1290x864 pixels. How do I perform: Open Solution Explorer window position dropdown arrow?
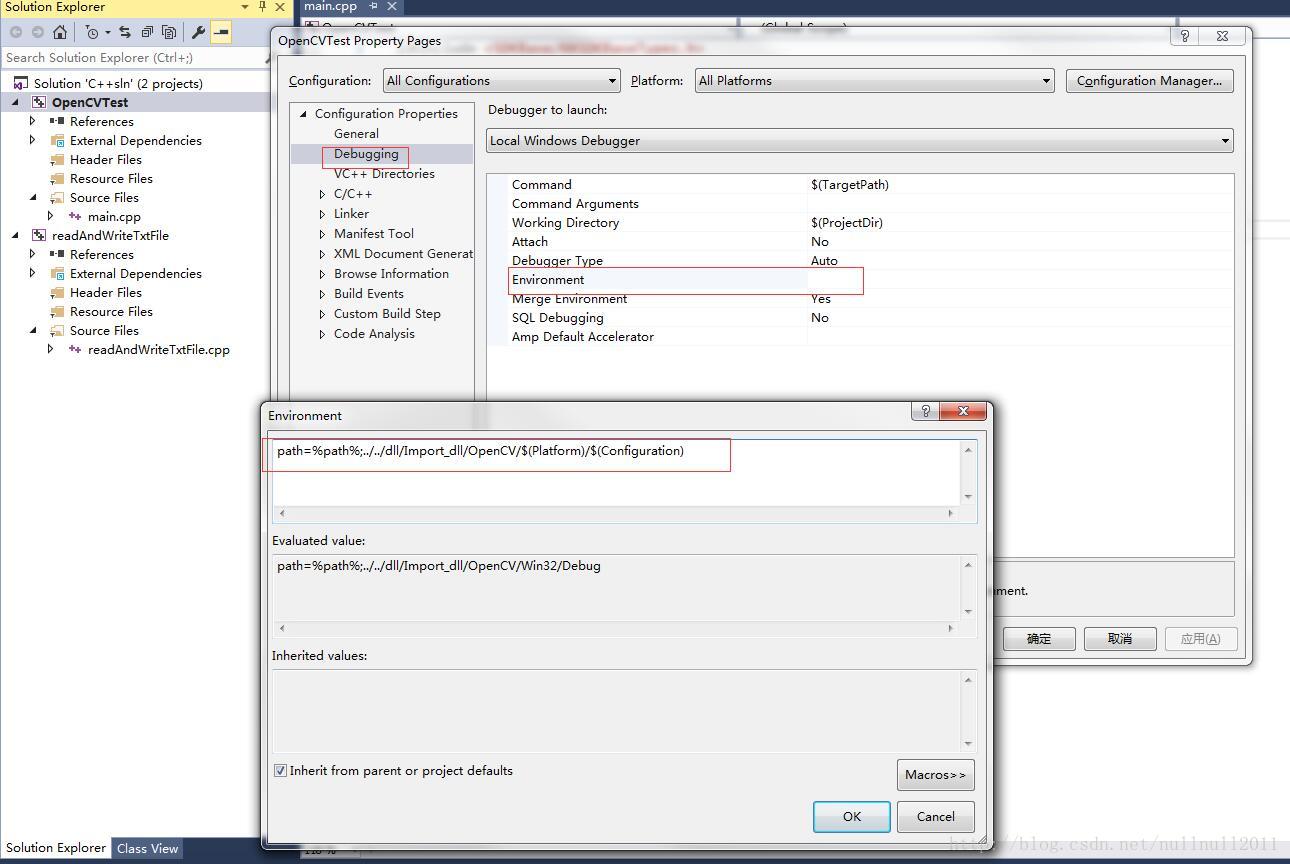coord(245,7)
